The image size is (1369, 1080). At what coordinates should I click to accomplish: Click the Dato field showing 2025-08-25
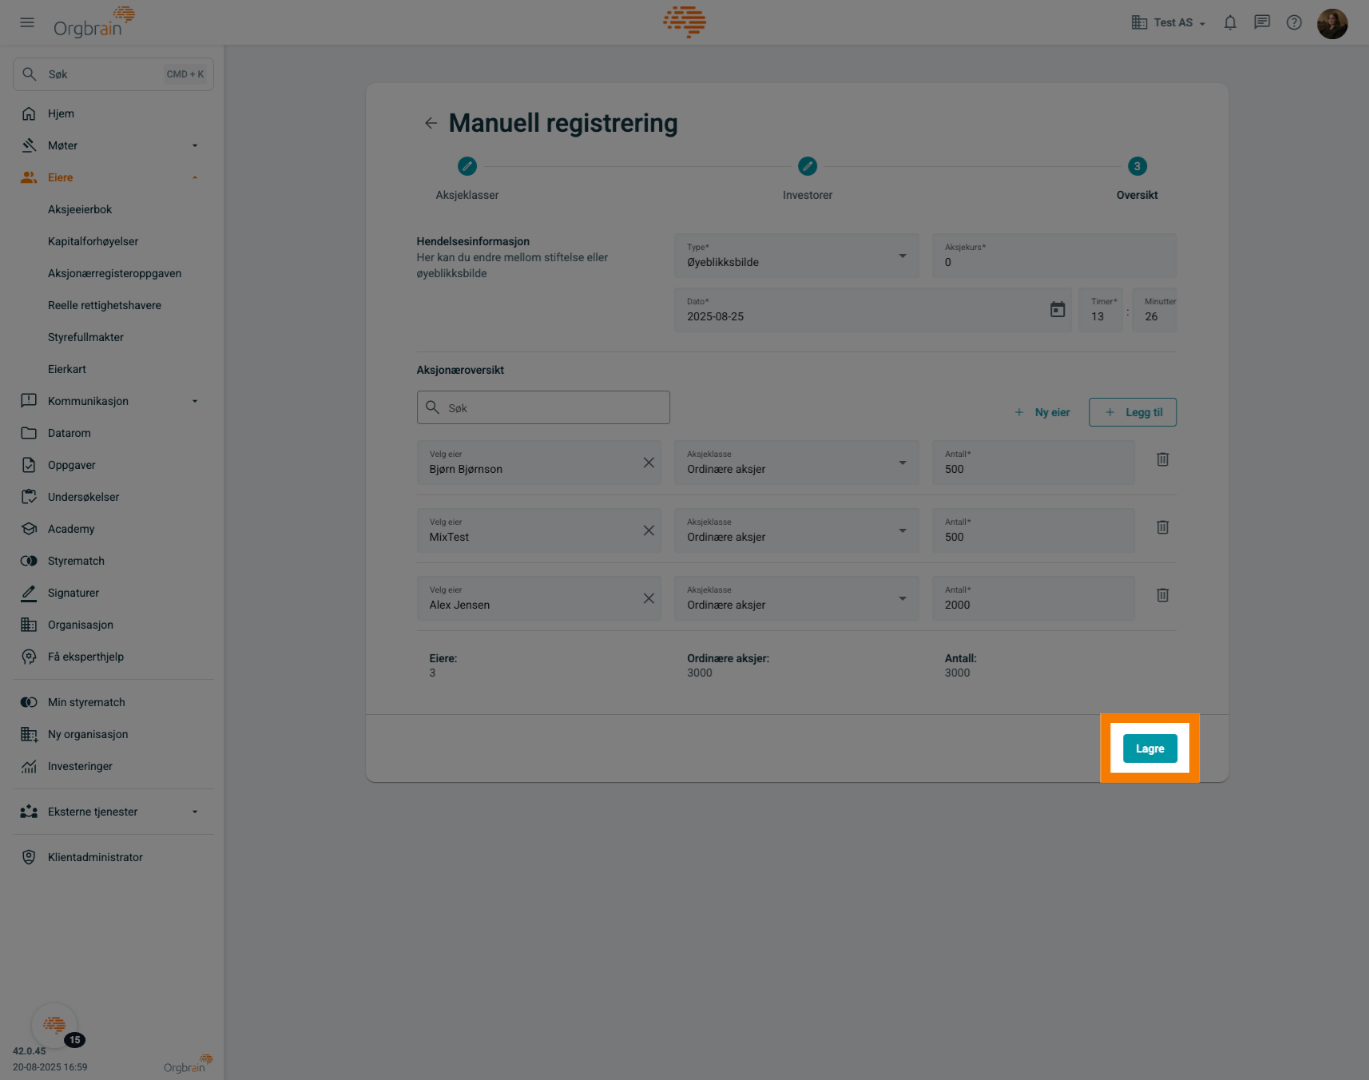click(872, 310)
